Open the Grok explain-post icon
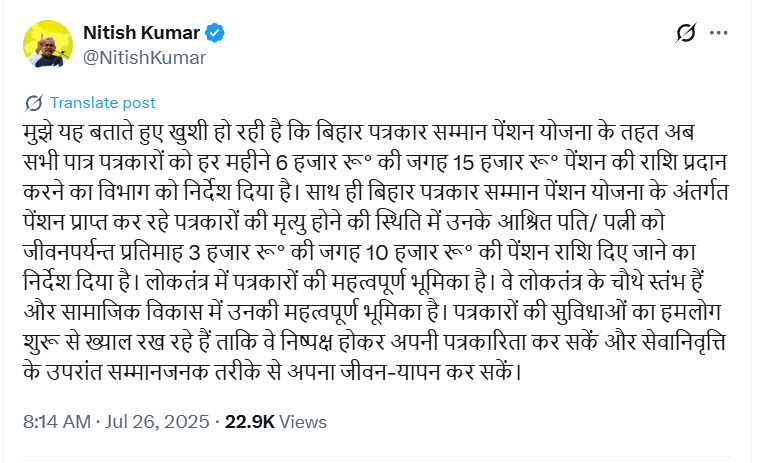The height and width of the screenshot is (463, 758). click(x=686, y=34)
